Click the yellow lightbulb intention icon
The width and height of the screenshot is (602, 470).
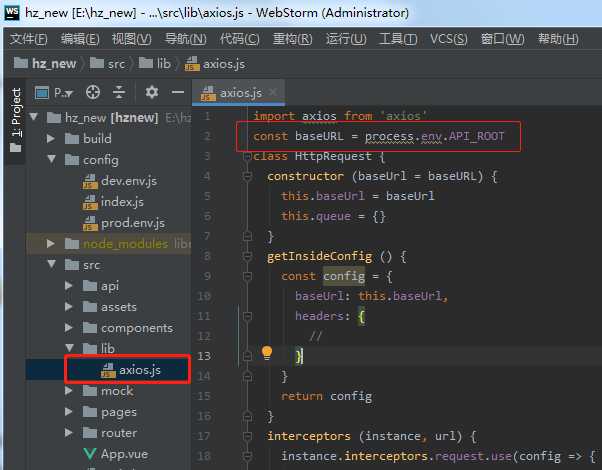click(x=267, y=352)
